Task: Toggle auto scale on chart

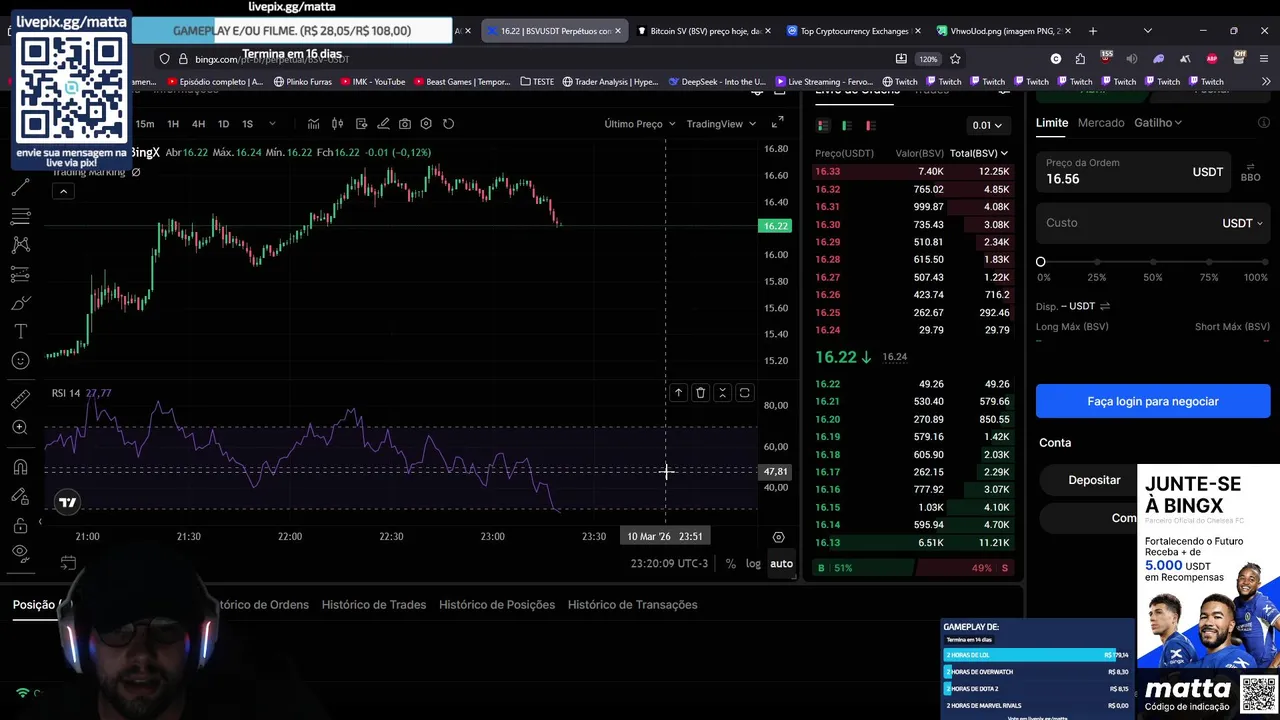Action: pos(781,564)
